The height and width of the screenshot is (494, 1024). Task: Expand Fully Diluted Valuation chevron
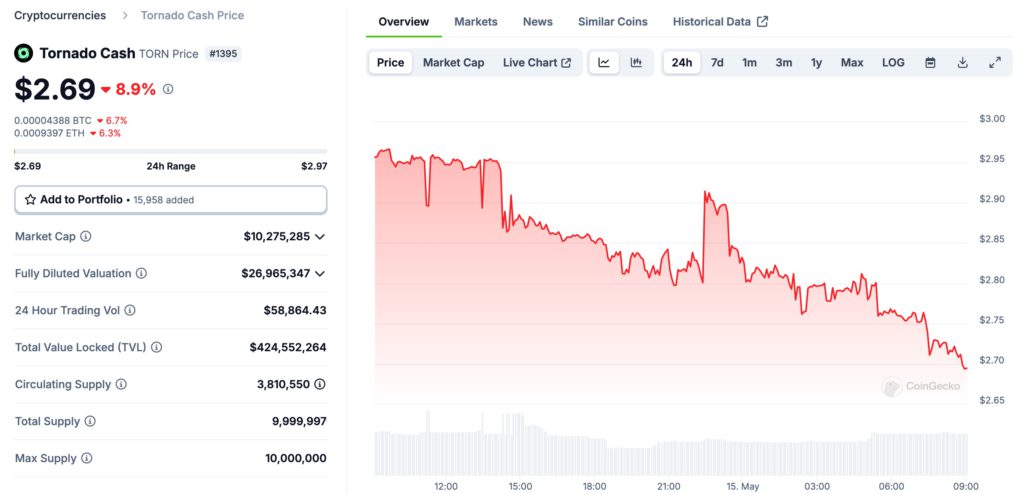coord(320,273)
